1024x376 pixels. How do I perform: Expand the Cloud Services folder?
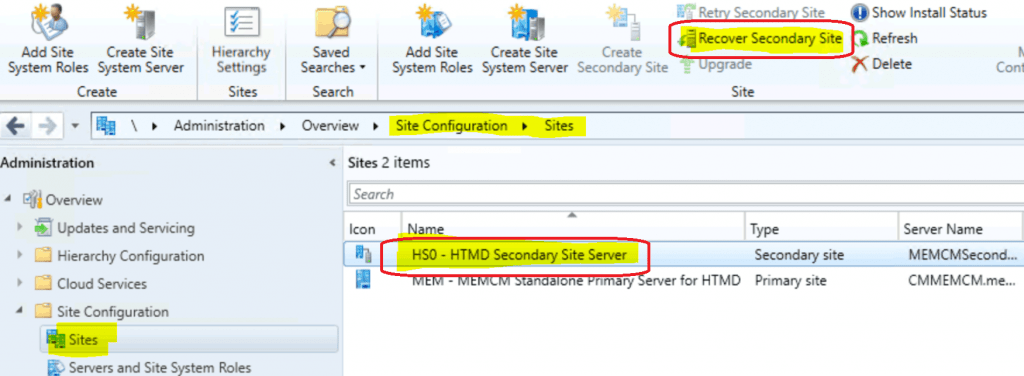pyautogui.click(x=20, y=283)
